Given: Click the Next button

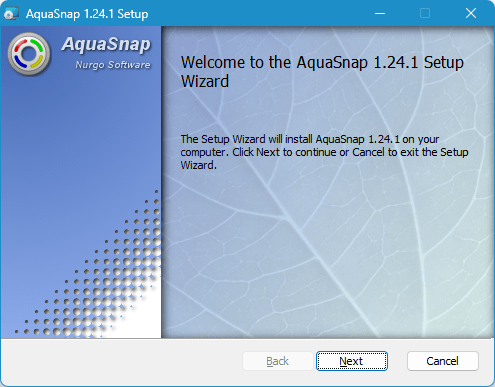Looking at the screenshot, I should [x=352, y=361].
